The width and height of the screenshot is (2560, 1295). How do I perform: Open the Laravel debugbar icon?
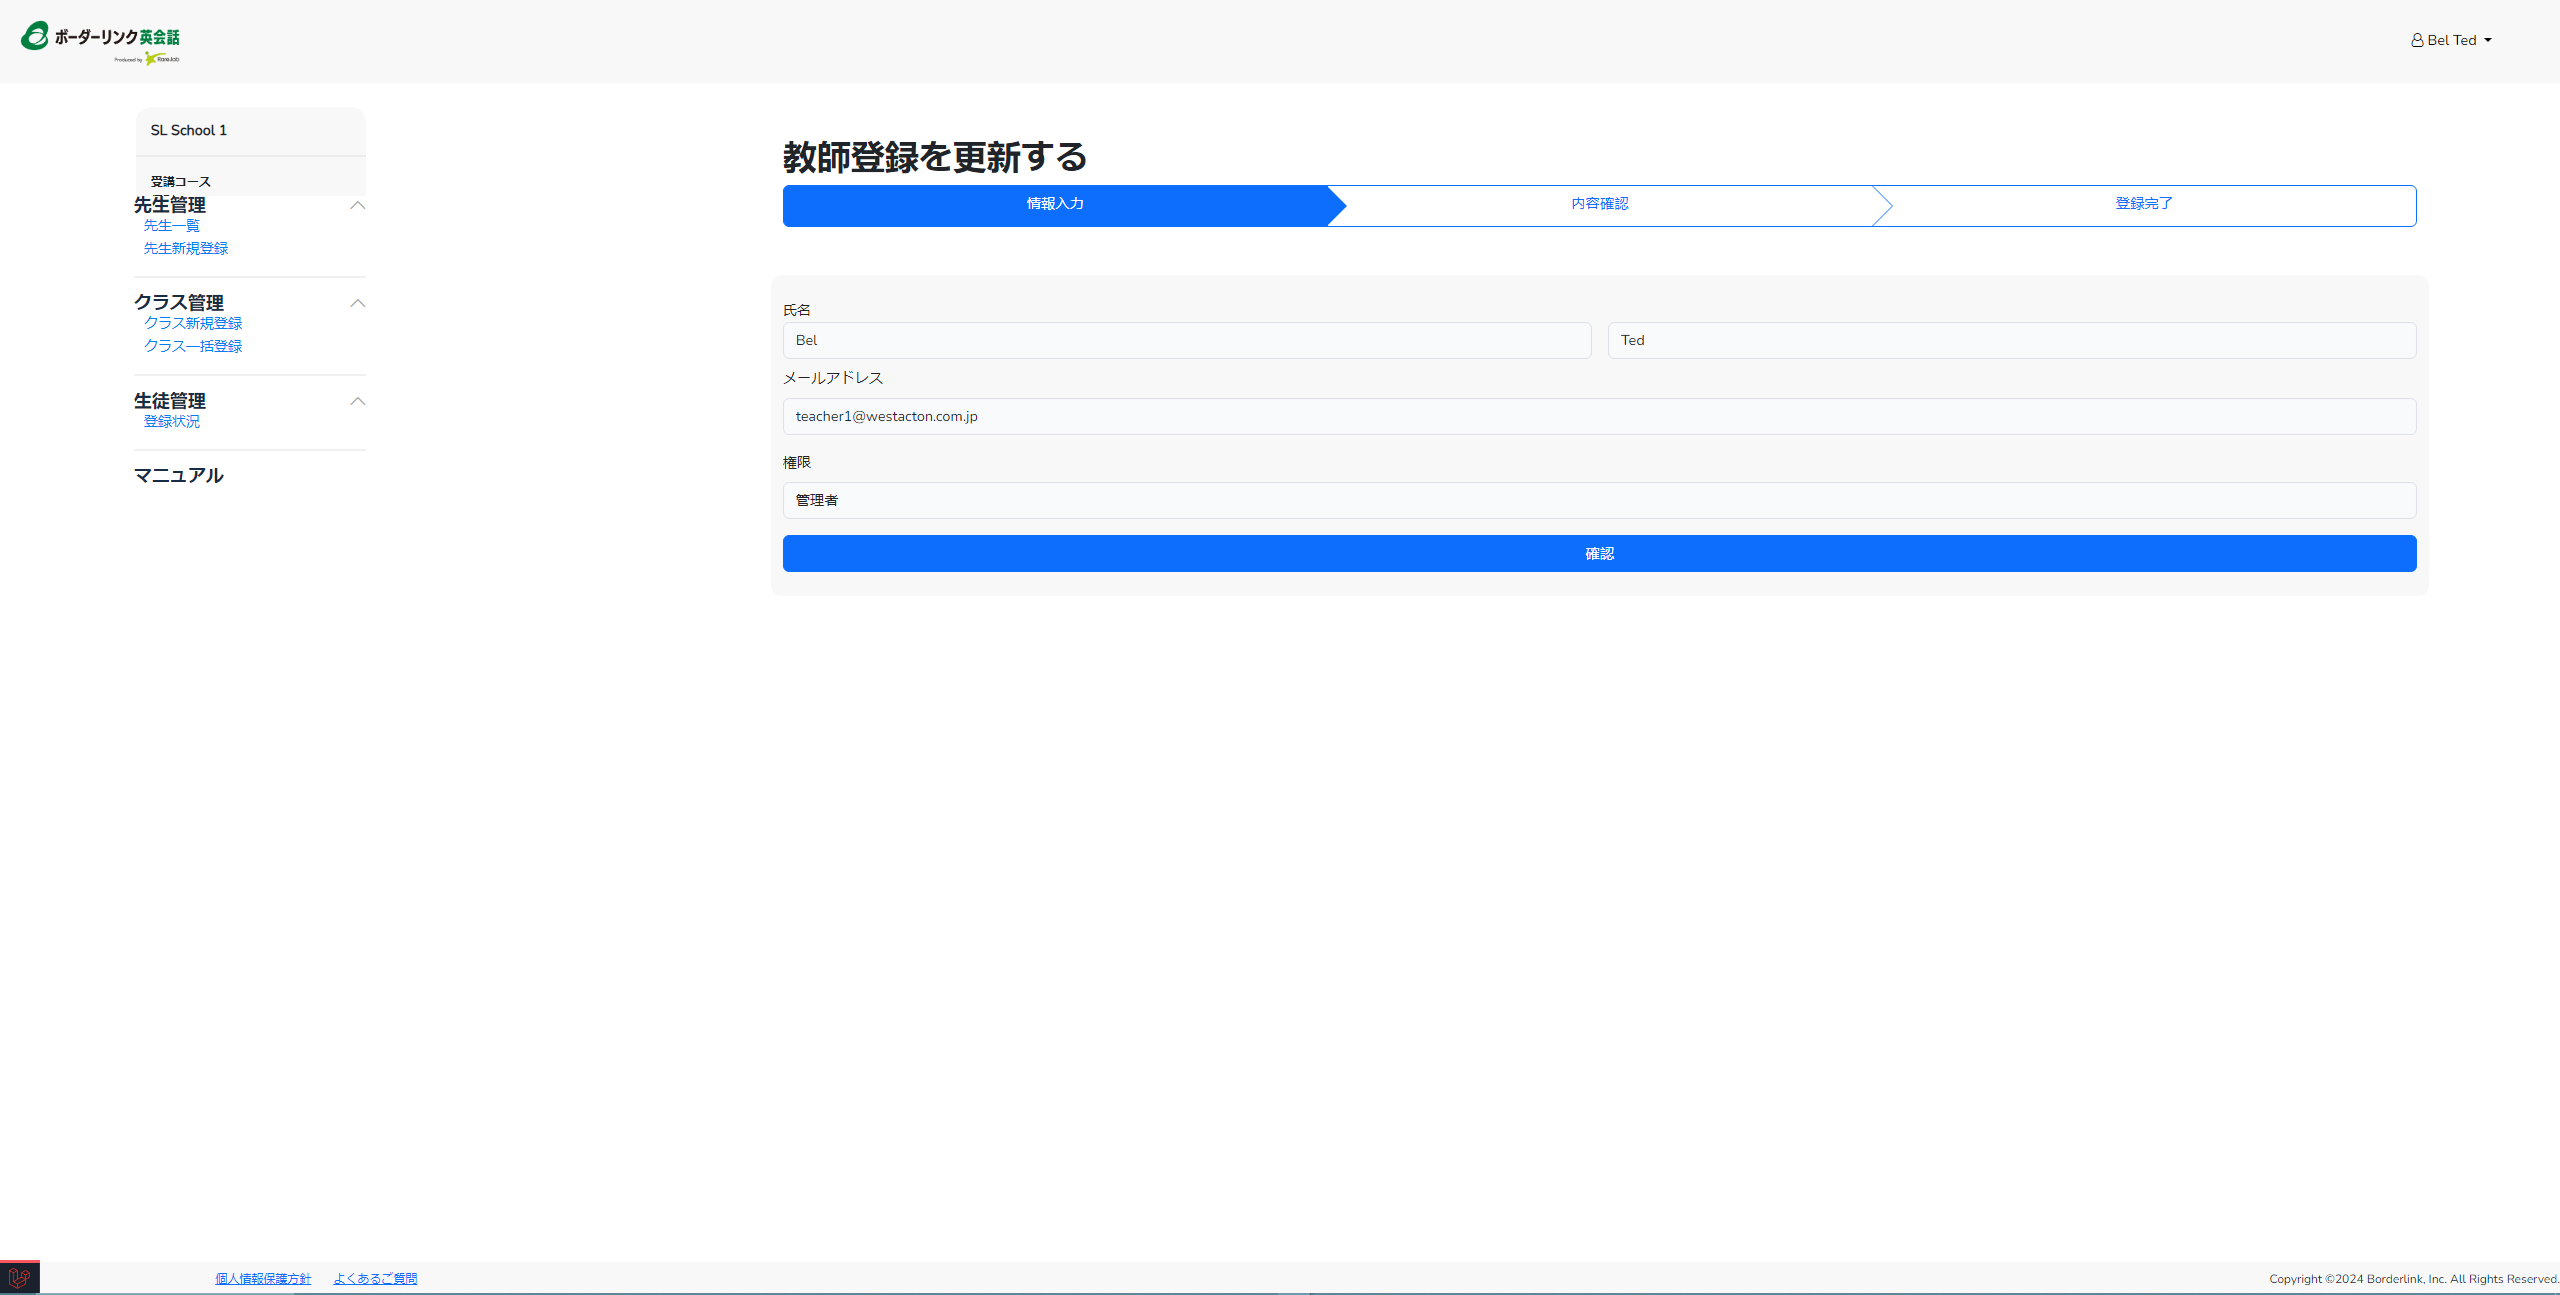[x=19, y=1277]
